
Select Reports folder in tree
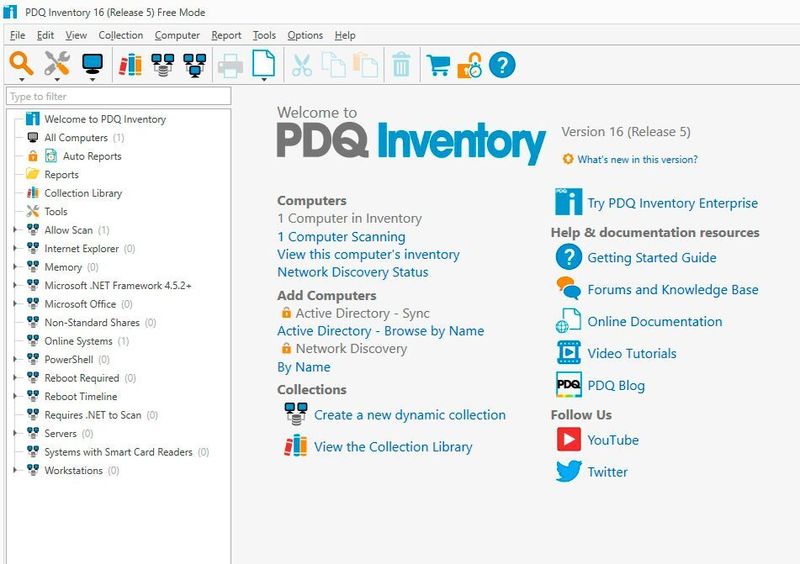[x=61, y=175]
